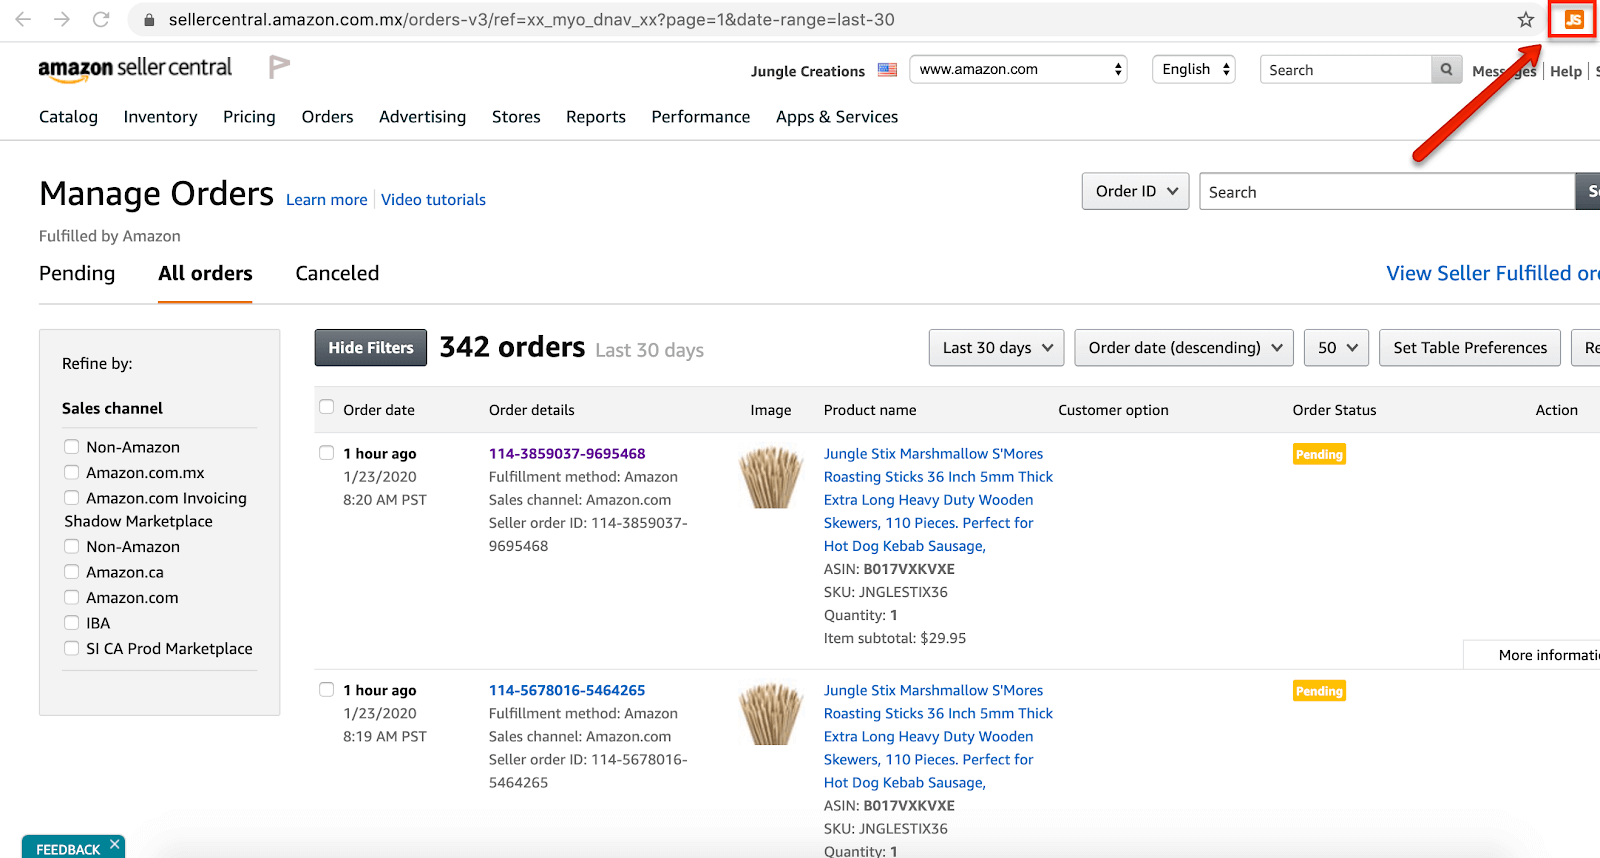
Task: Open the Learn more link
Action: [x=327, y=200]
